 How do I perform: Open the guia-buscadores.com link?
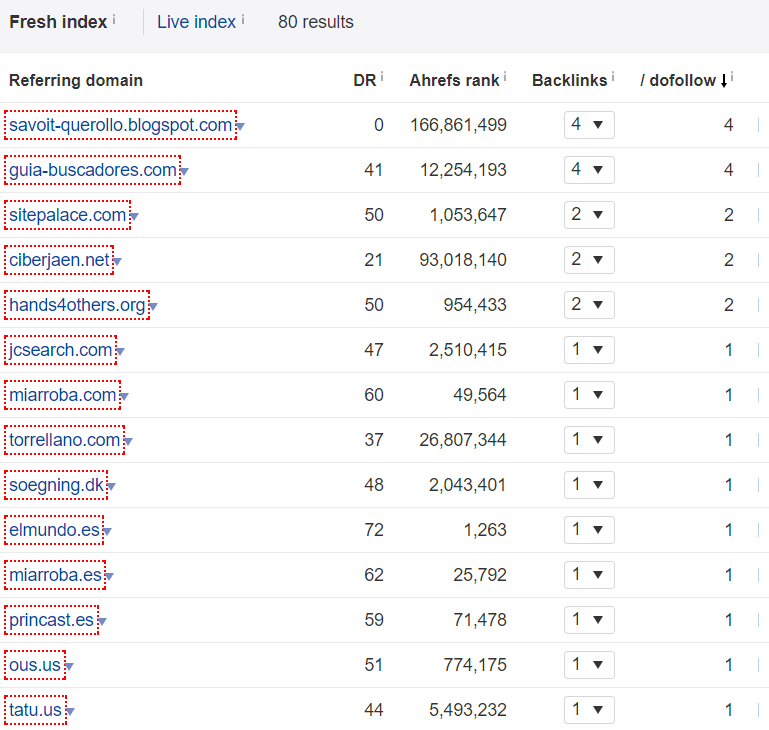(93, 170)
